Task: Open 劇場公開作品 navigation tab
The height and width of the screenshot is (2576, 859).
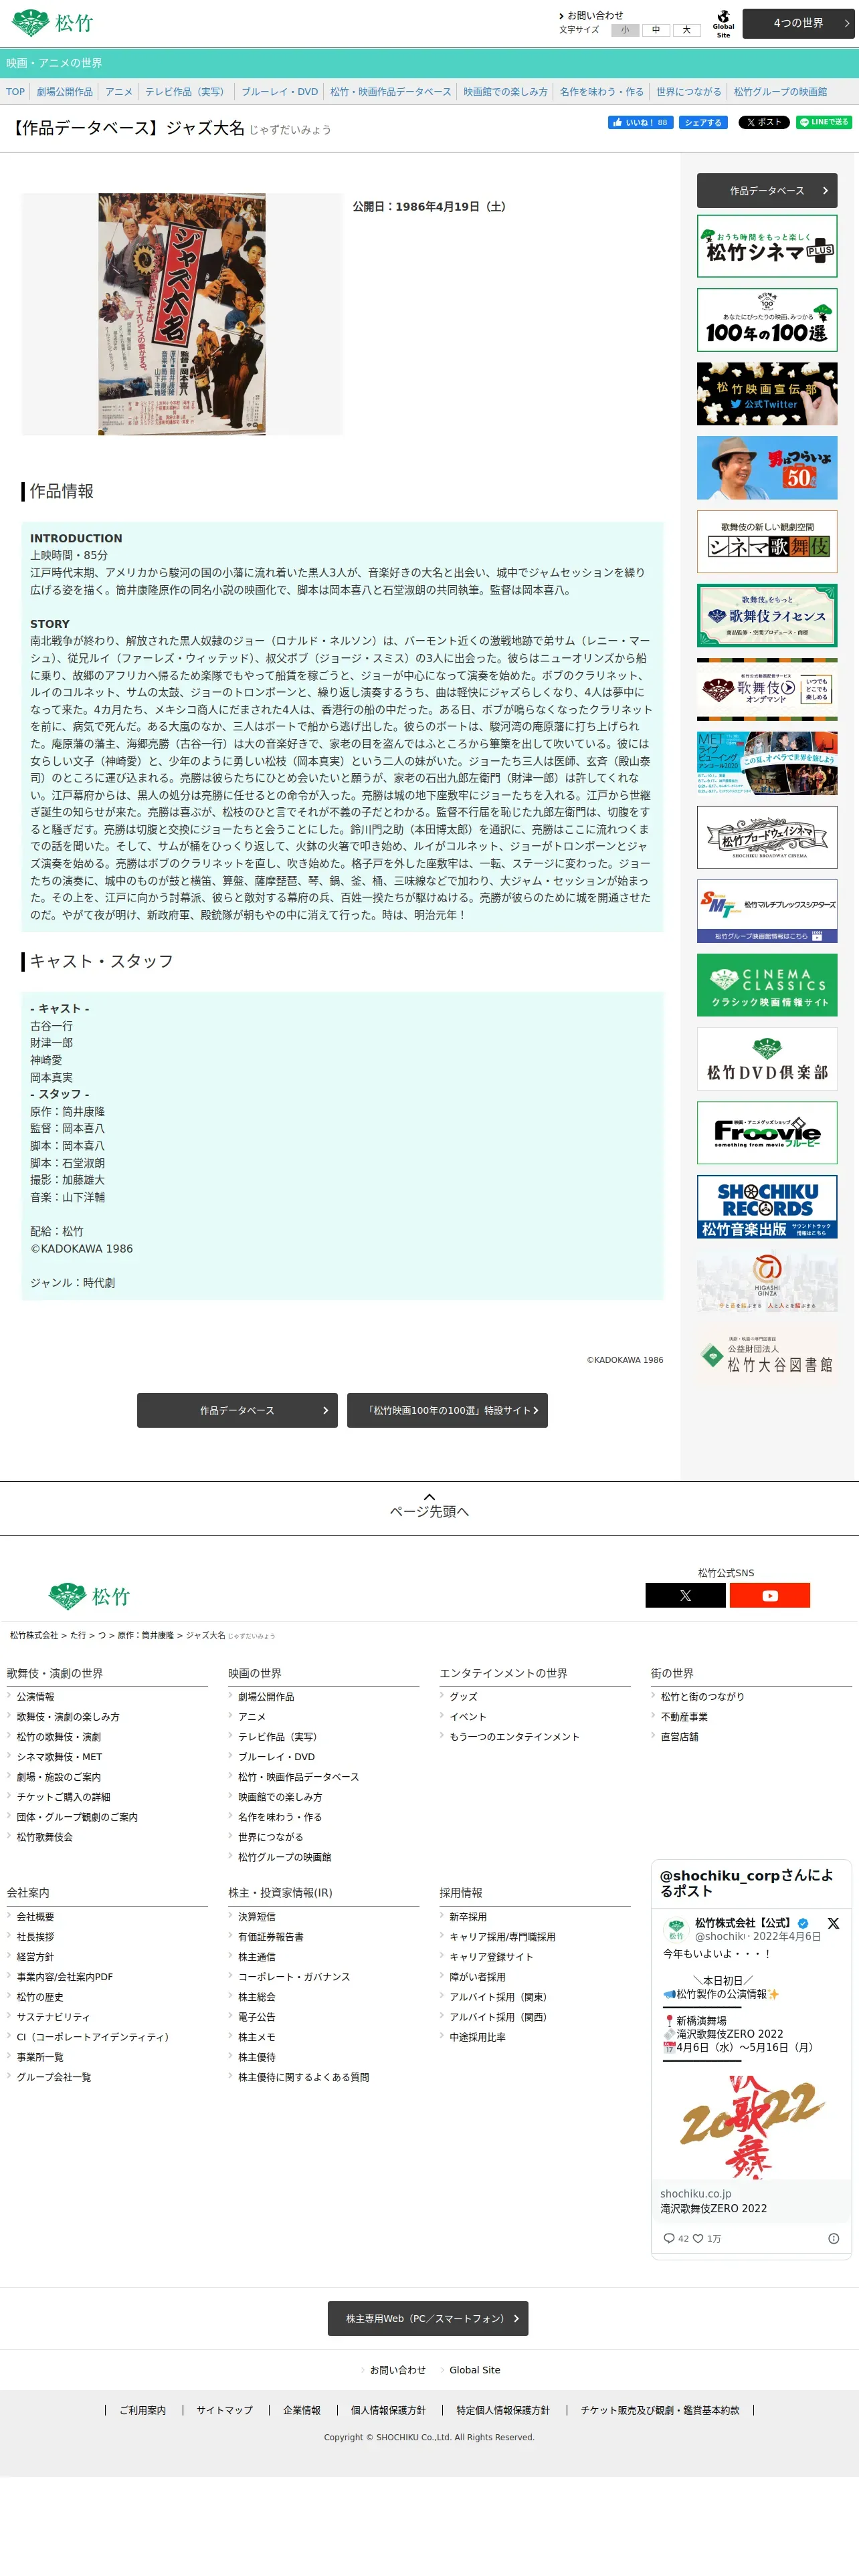Action: point(65,92)
